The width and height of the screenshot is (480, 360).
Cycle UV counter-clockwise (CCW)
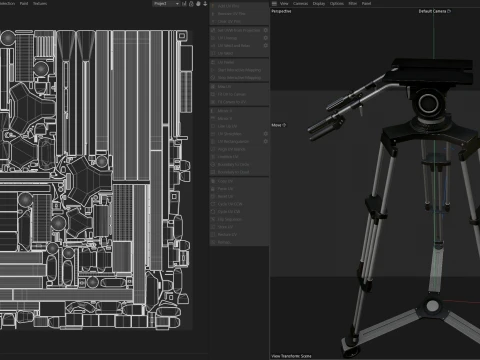(x=239, y=204)
